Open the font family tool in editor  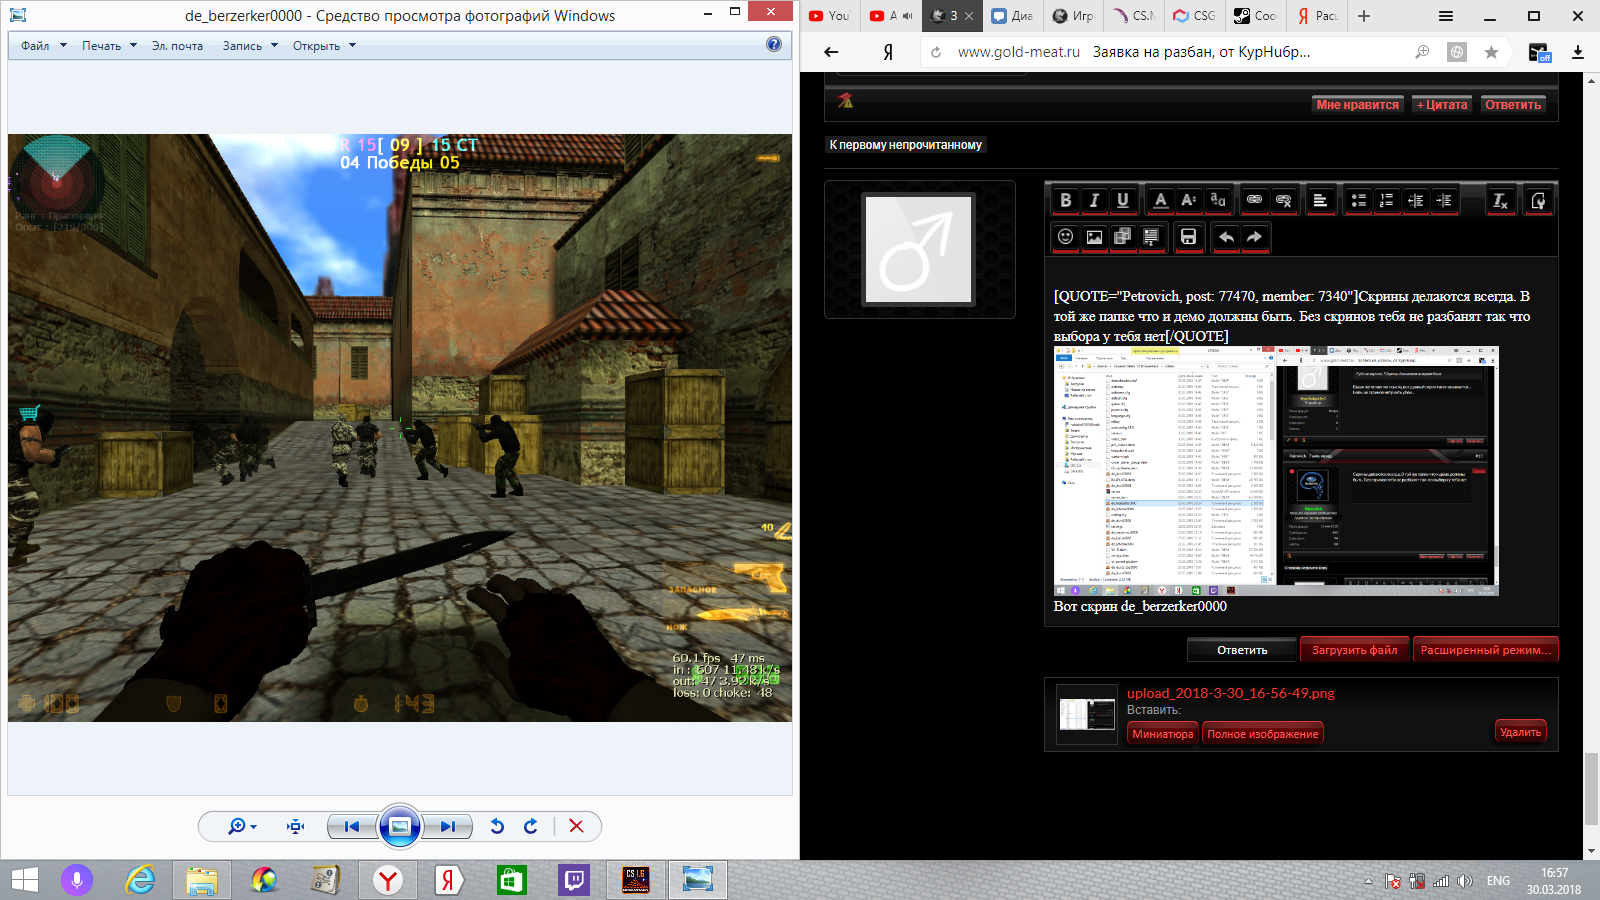pyautogui.click(x=1217, y=201)
